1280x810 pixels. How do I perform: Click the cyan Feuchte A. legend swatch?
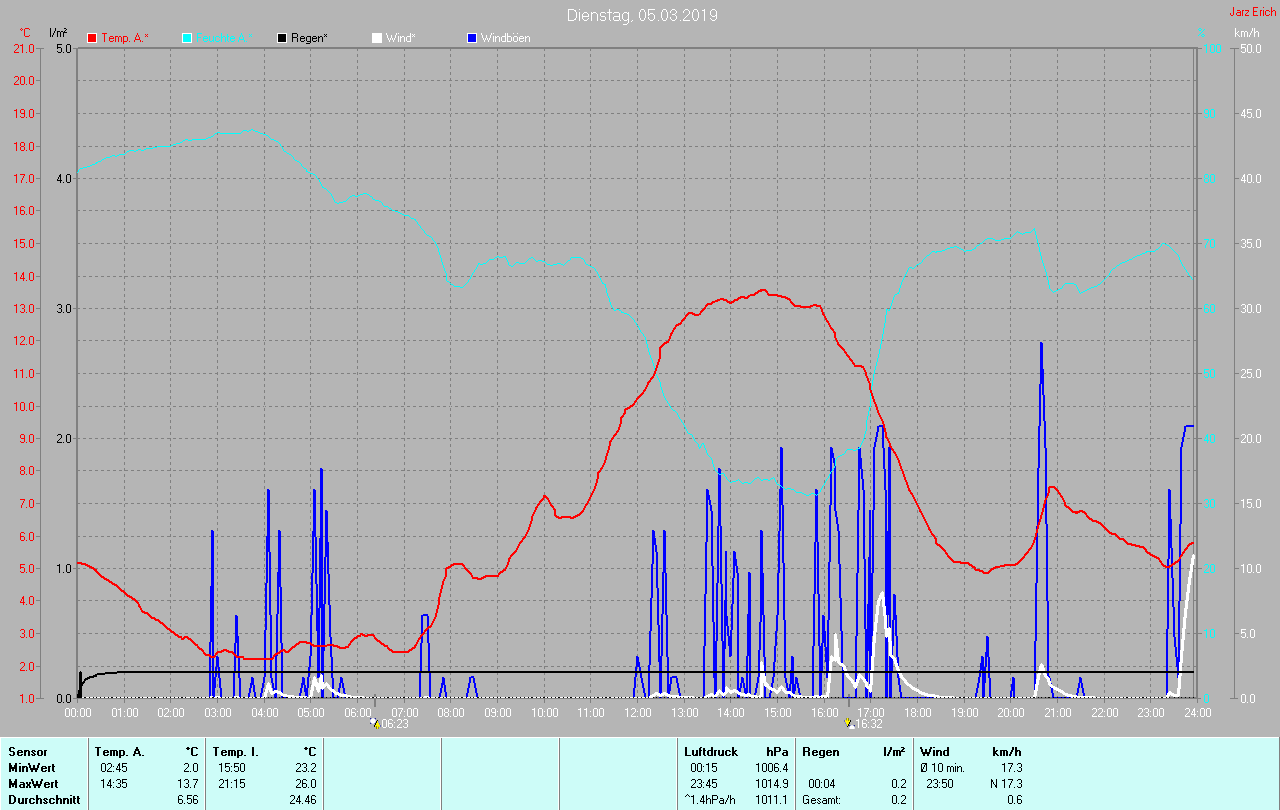coord(187,38)
